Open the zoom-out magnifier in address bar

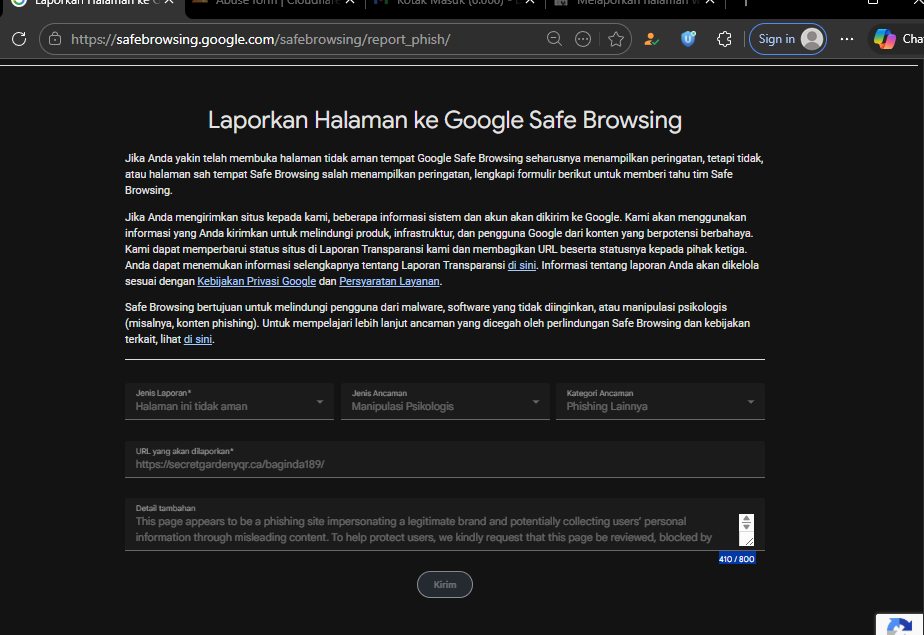pyautogui.click(x=554, y=39)
